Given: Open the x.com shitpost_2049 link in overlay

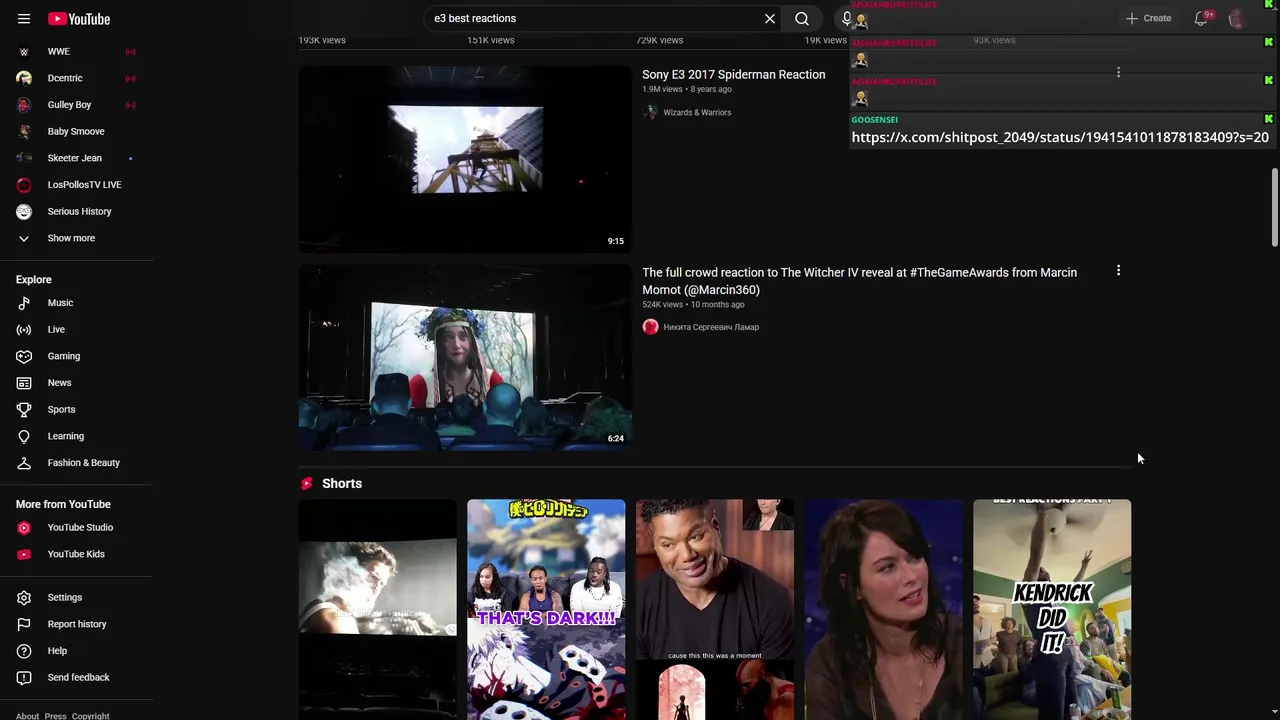Looking at the screenshot, I should [x=1060, y=137].
